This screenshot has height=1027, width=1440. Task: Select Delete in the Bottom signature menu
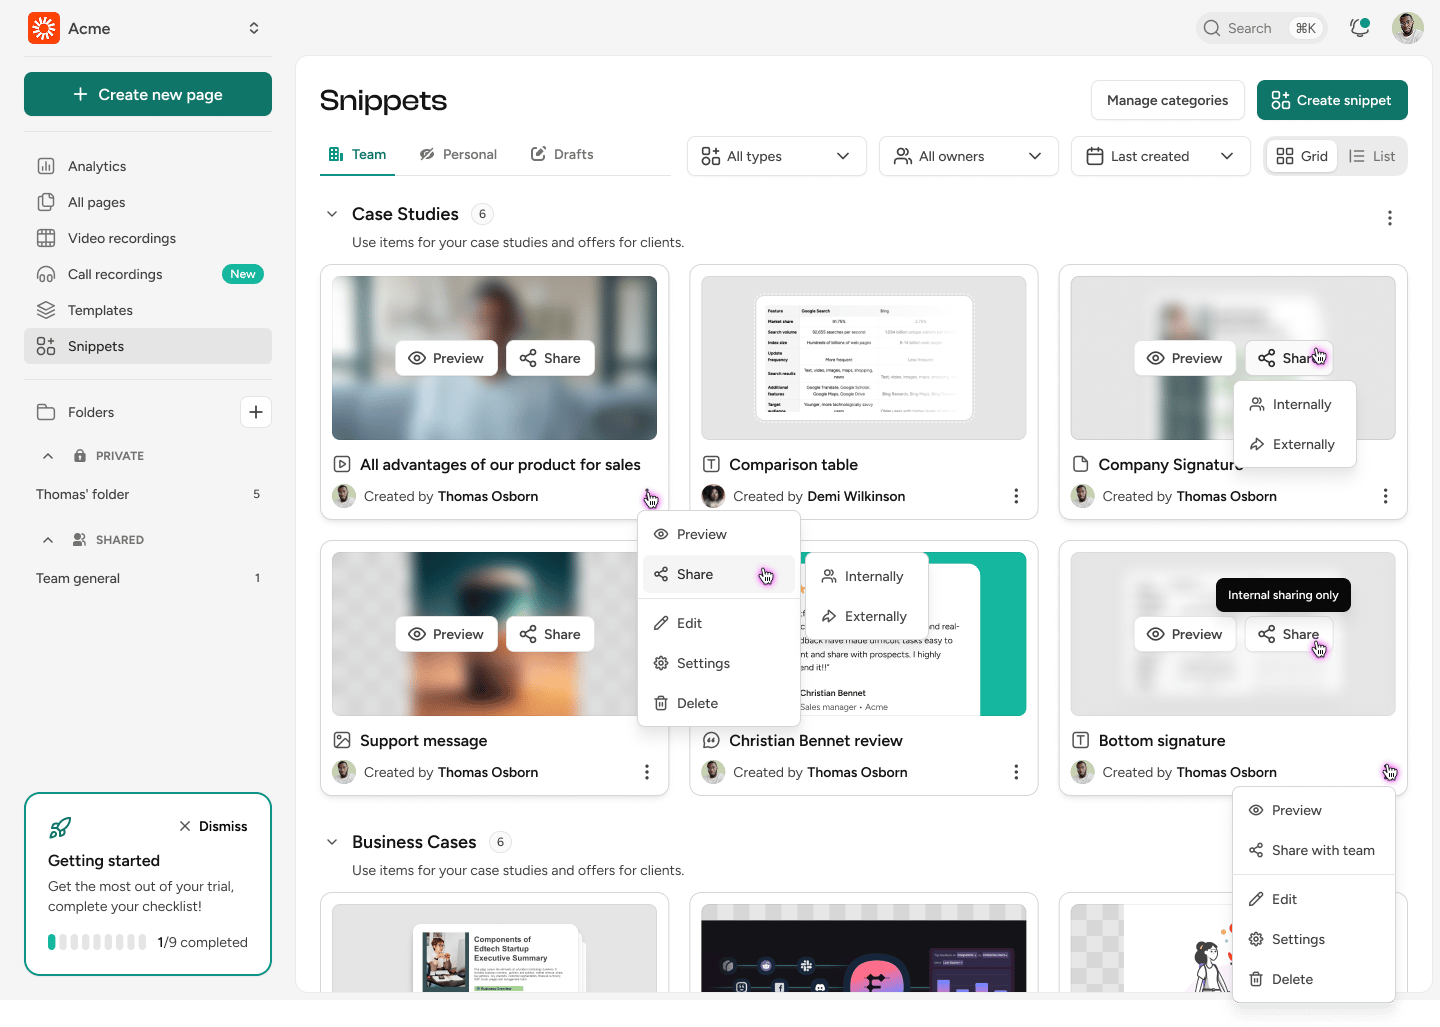(x=1292, y=979)
